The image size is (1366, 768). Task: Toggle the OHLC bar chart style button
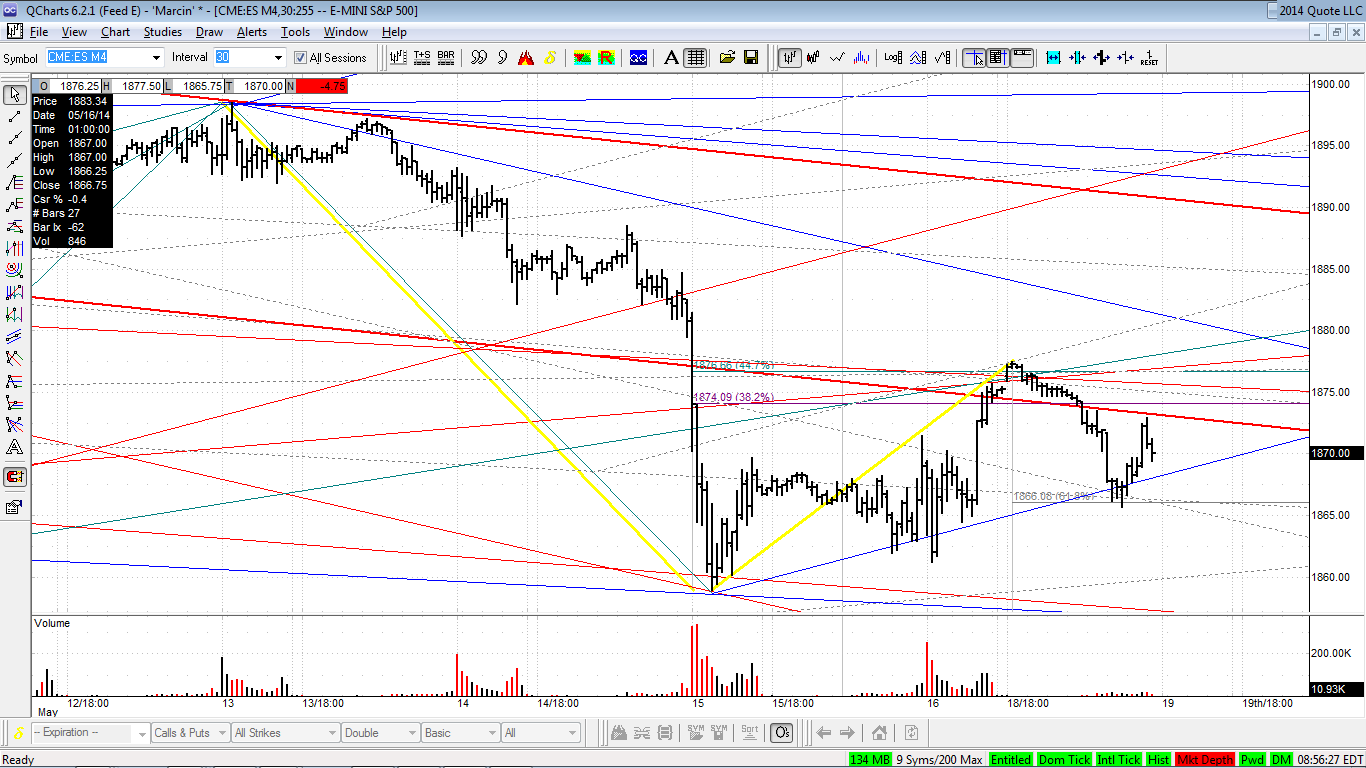[x=790, y=58]
